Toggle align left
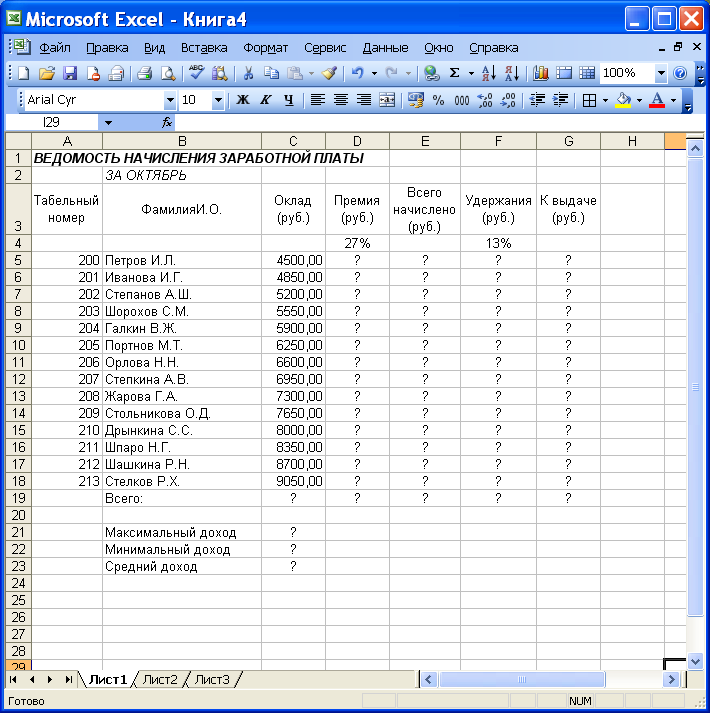Image resolution: width=710 pixels, height=713 pixels. point(317,100)
